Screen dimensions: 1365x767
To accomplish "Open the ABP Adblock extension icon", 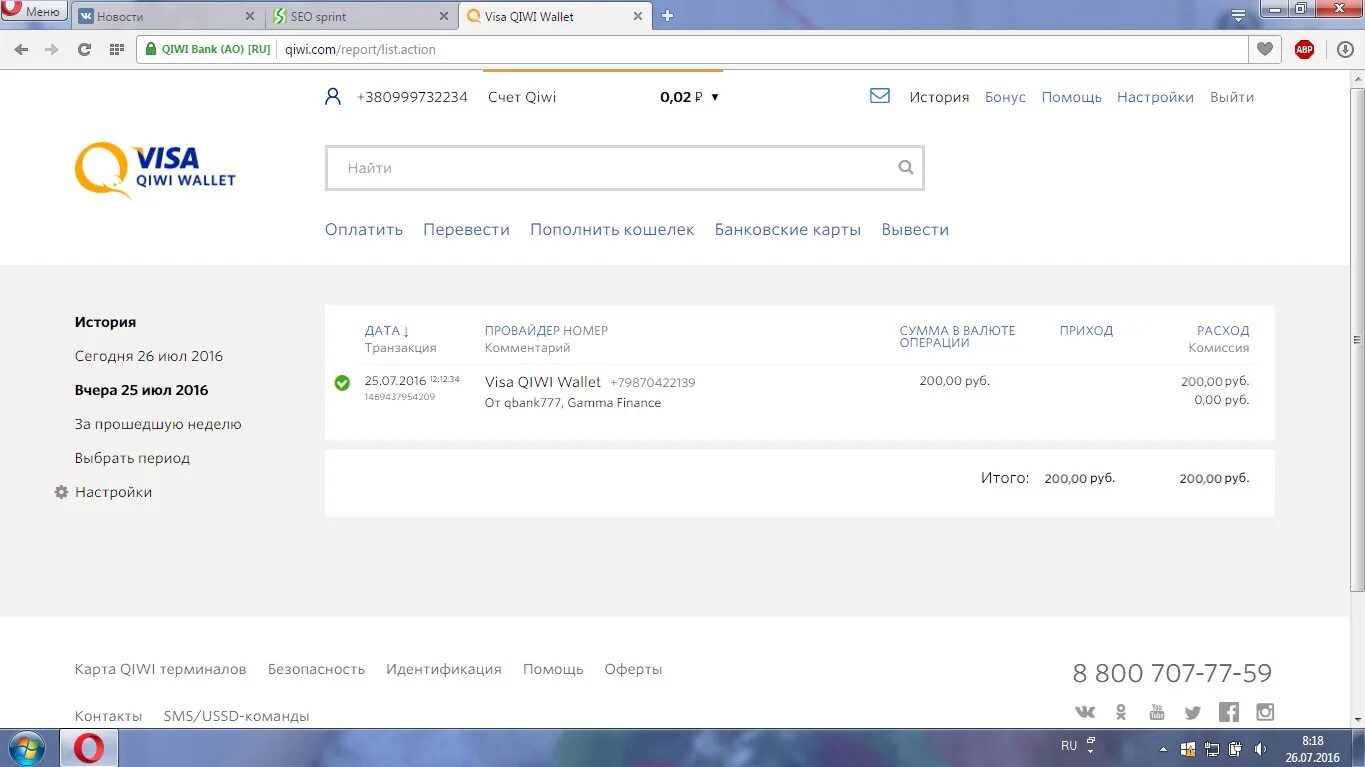I will (1304, 49).
